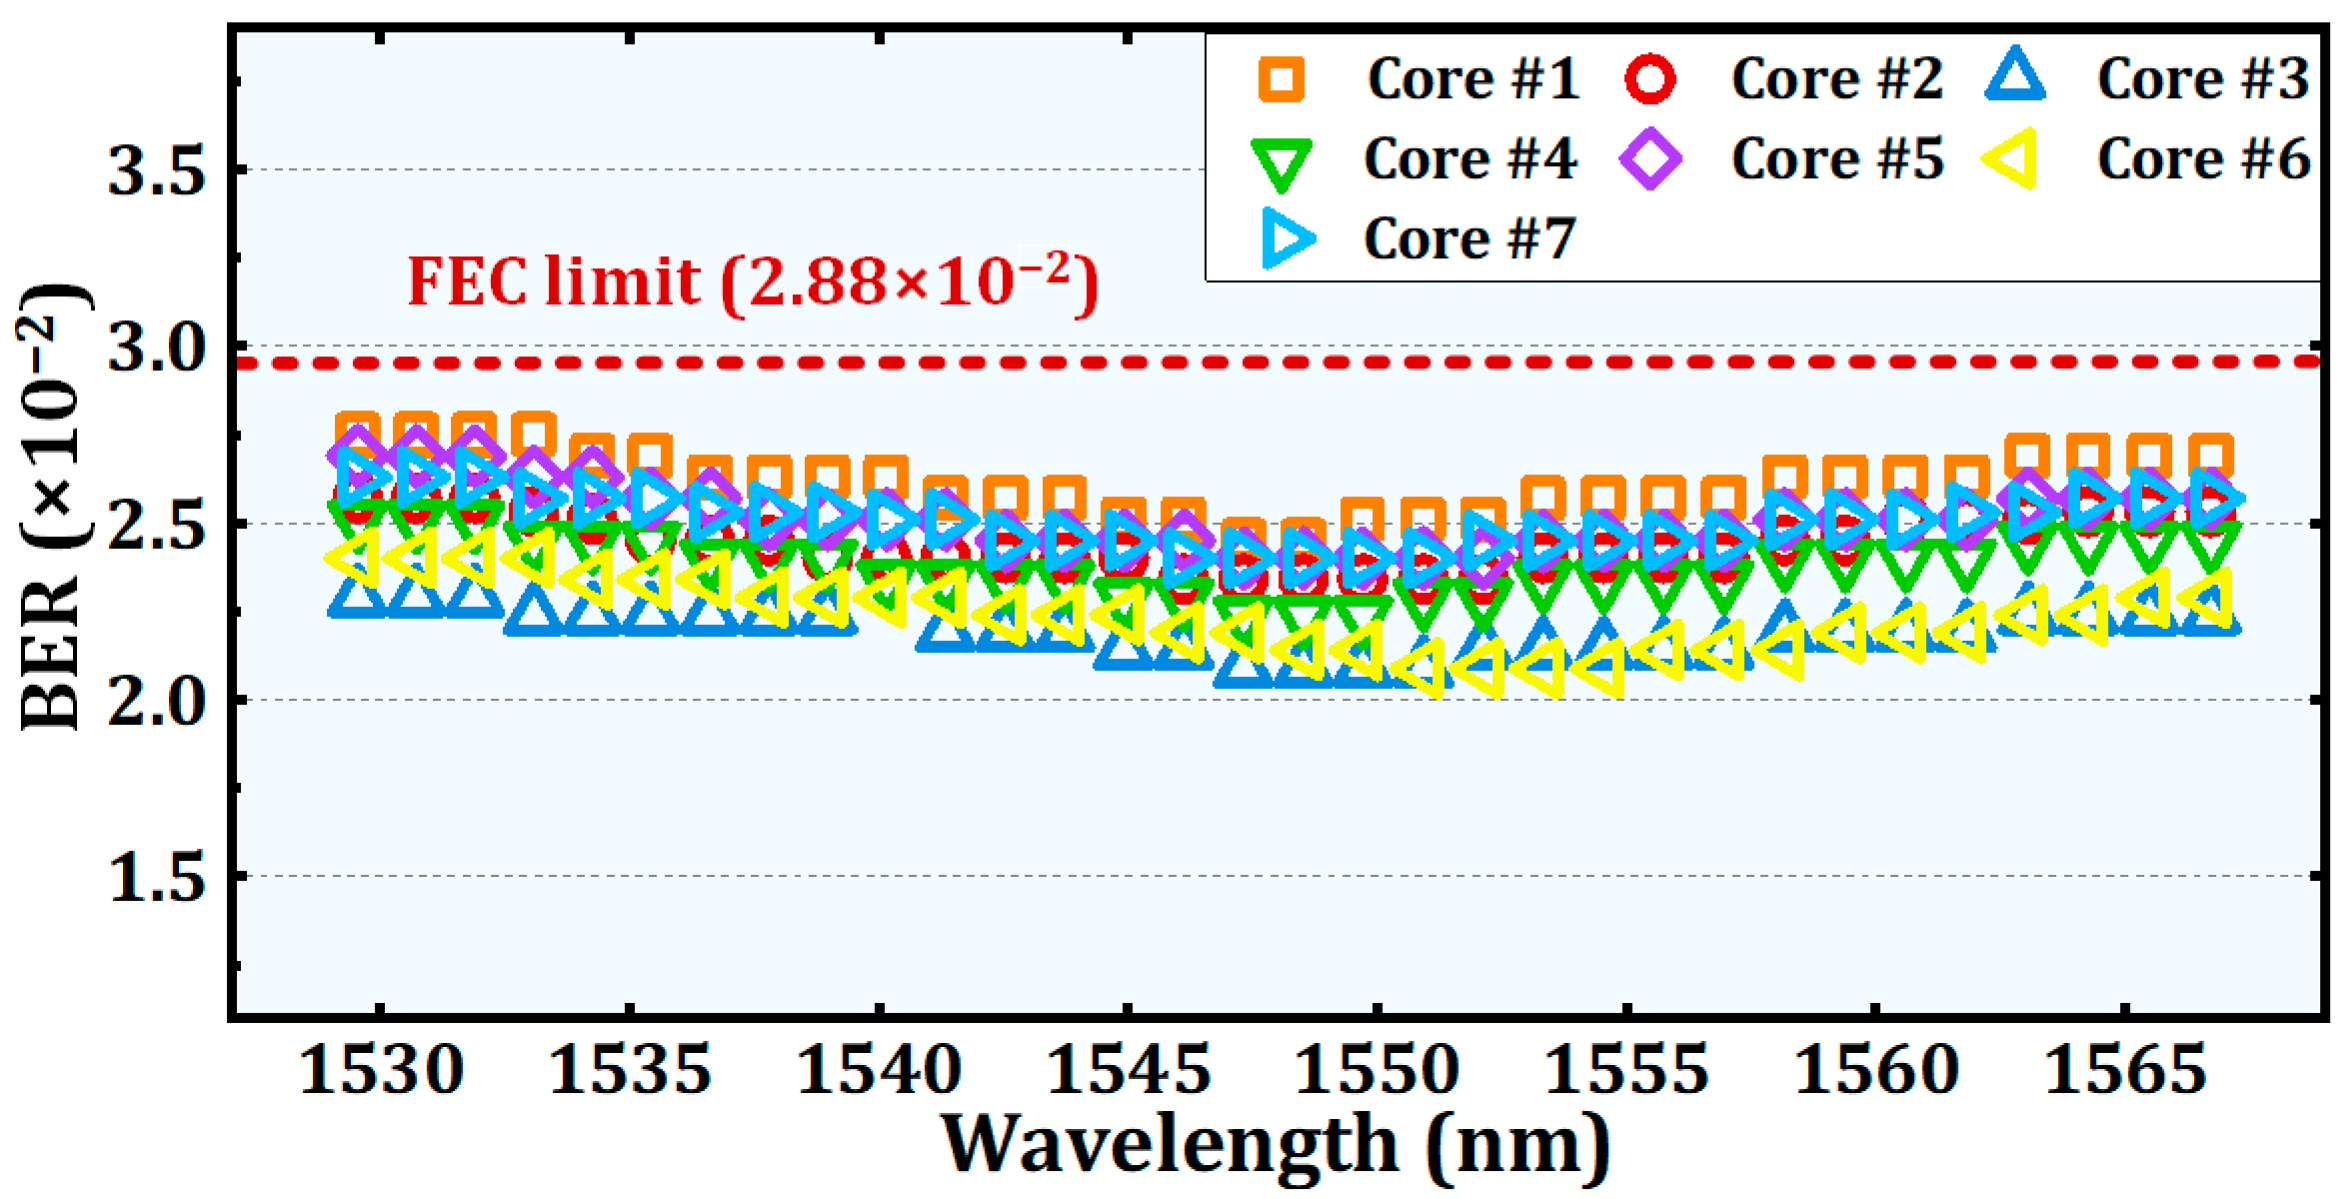Click the BER y-axis title
2344x1199 pixels.
[x=53, y=507]
